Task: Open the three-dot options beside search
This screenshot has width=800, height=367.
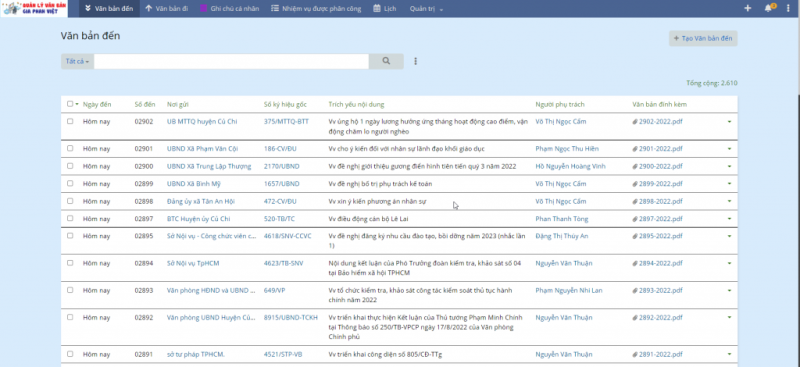Action: pyautogui.click(x=415, y=61)
